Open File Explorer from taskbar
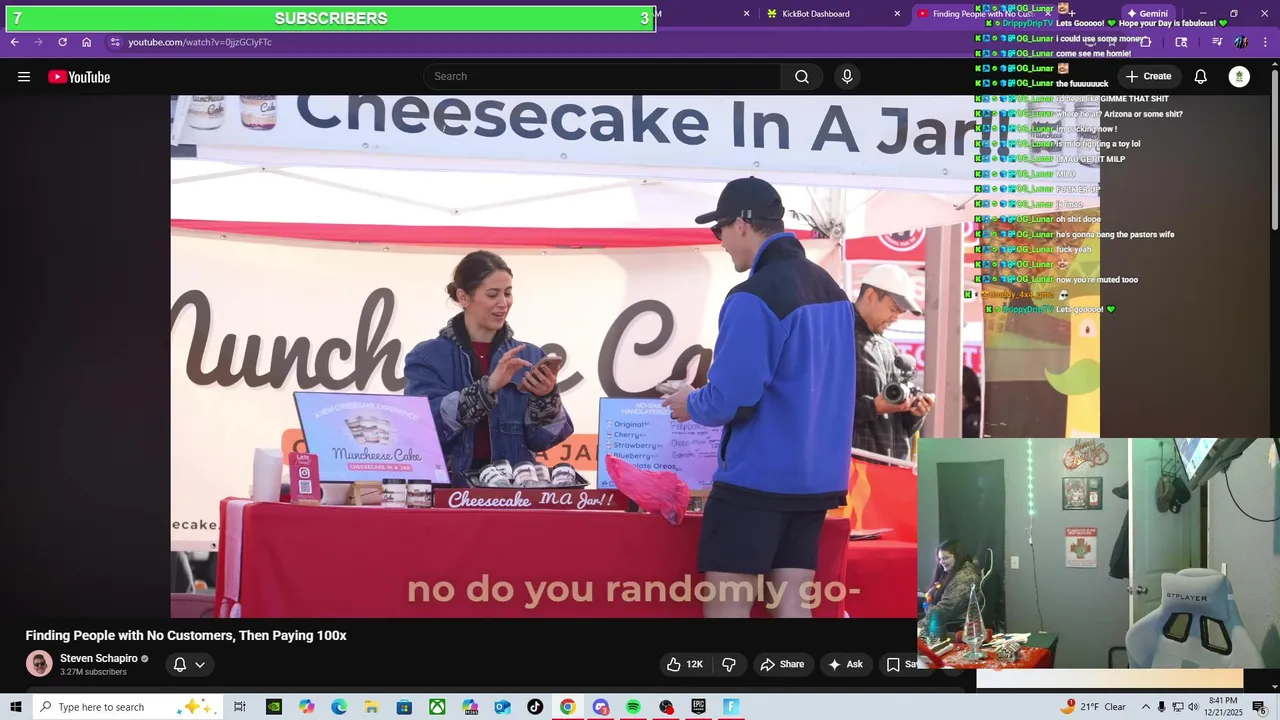The image size is (1280, 720). click(x=371, y=707)
